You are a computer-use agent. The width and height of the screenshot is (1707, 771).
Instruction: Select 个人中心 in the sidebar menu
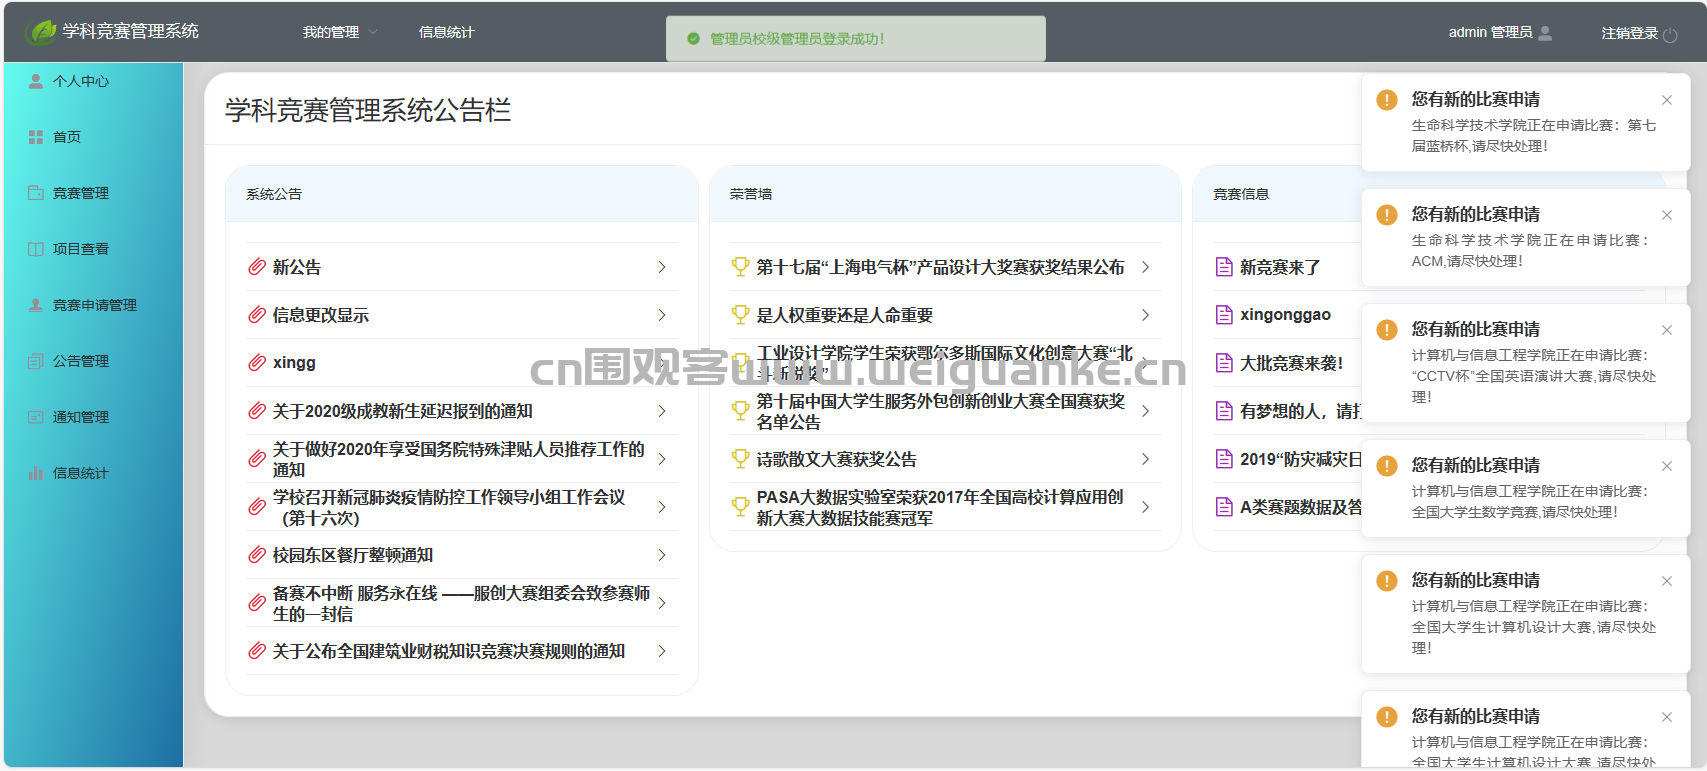point(93,81)
